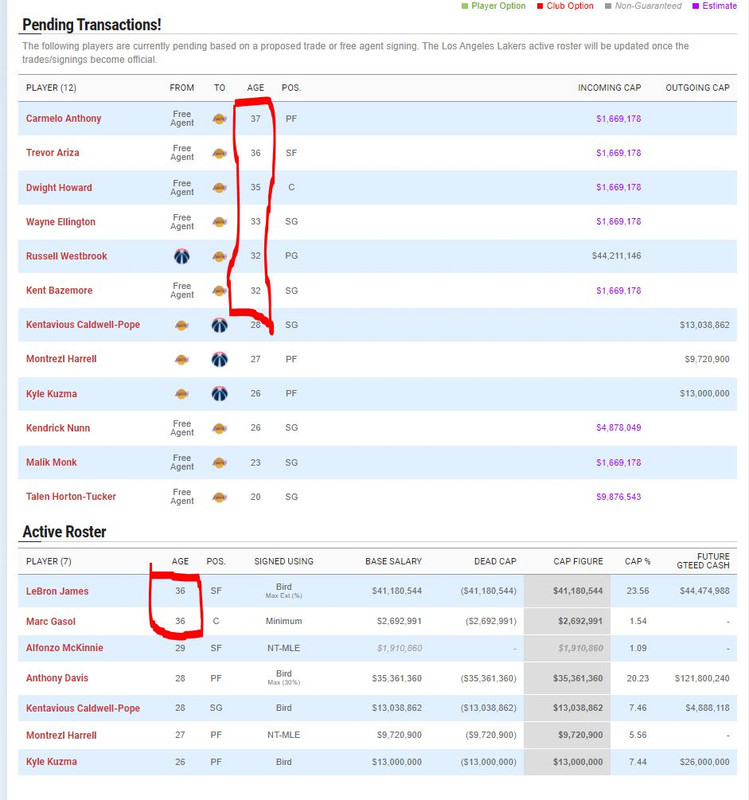Click Lakers logo in pending Caldwell-Pope row
The image size is (749, 800).
[182, 325]
